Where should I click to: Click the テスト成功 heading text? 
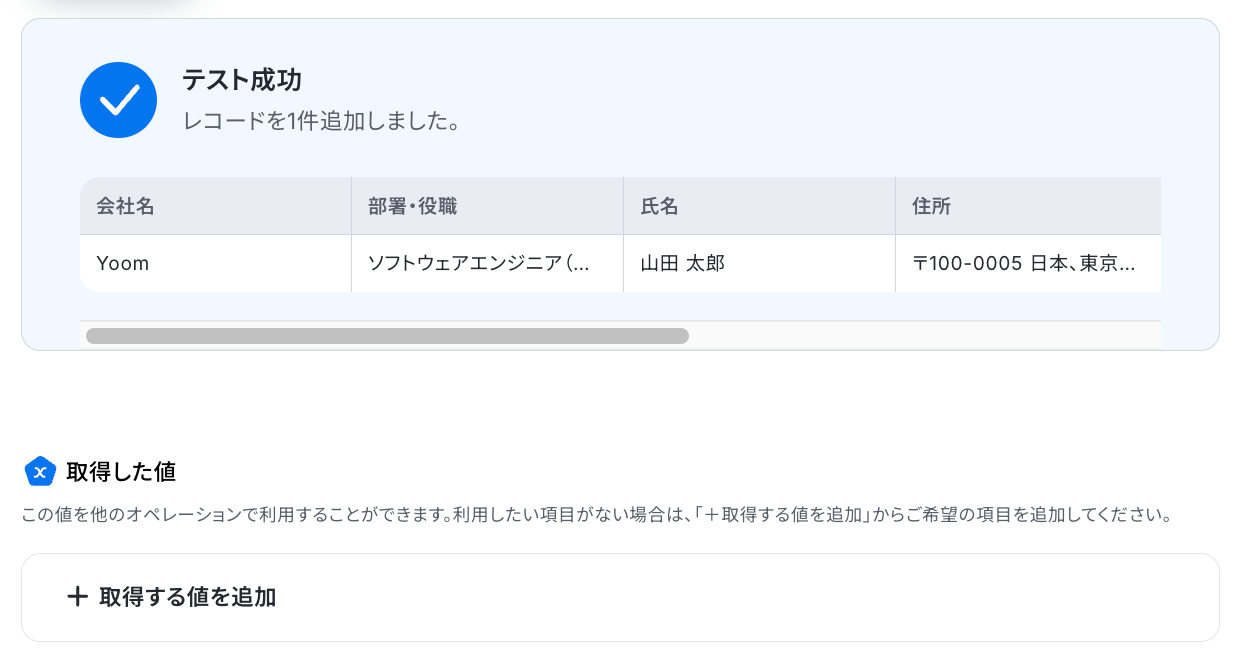(242, 80)
